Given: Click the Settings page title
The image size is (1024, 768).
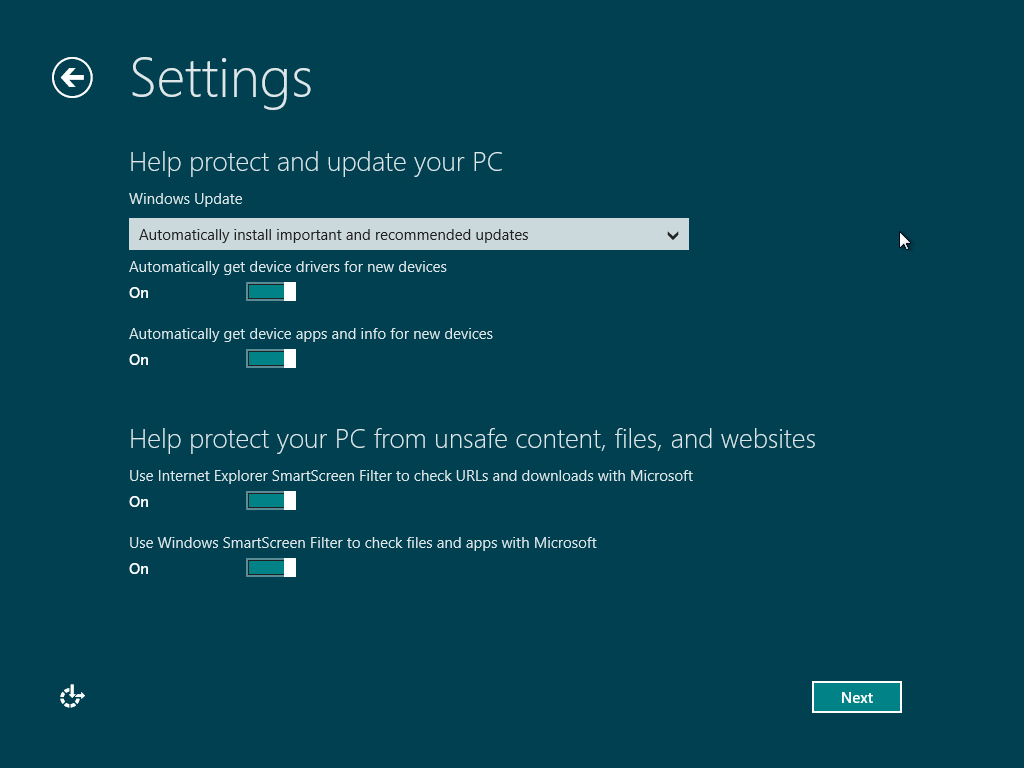Looking at the screenshot, I should tap(221, 79).
